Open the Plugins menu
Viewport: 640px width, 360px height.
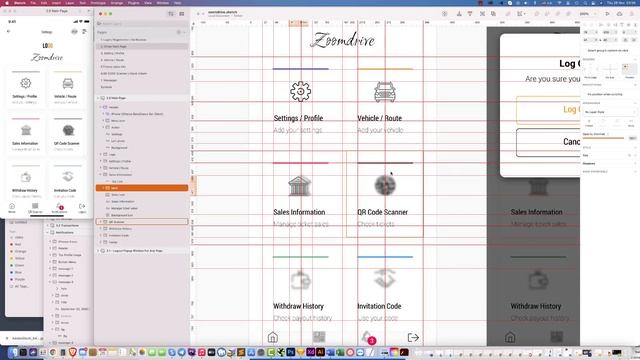coord(133,2)
